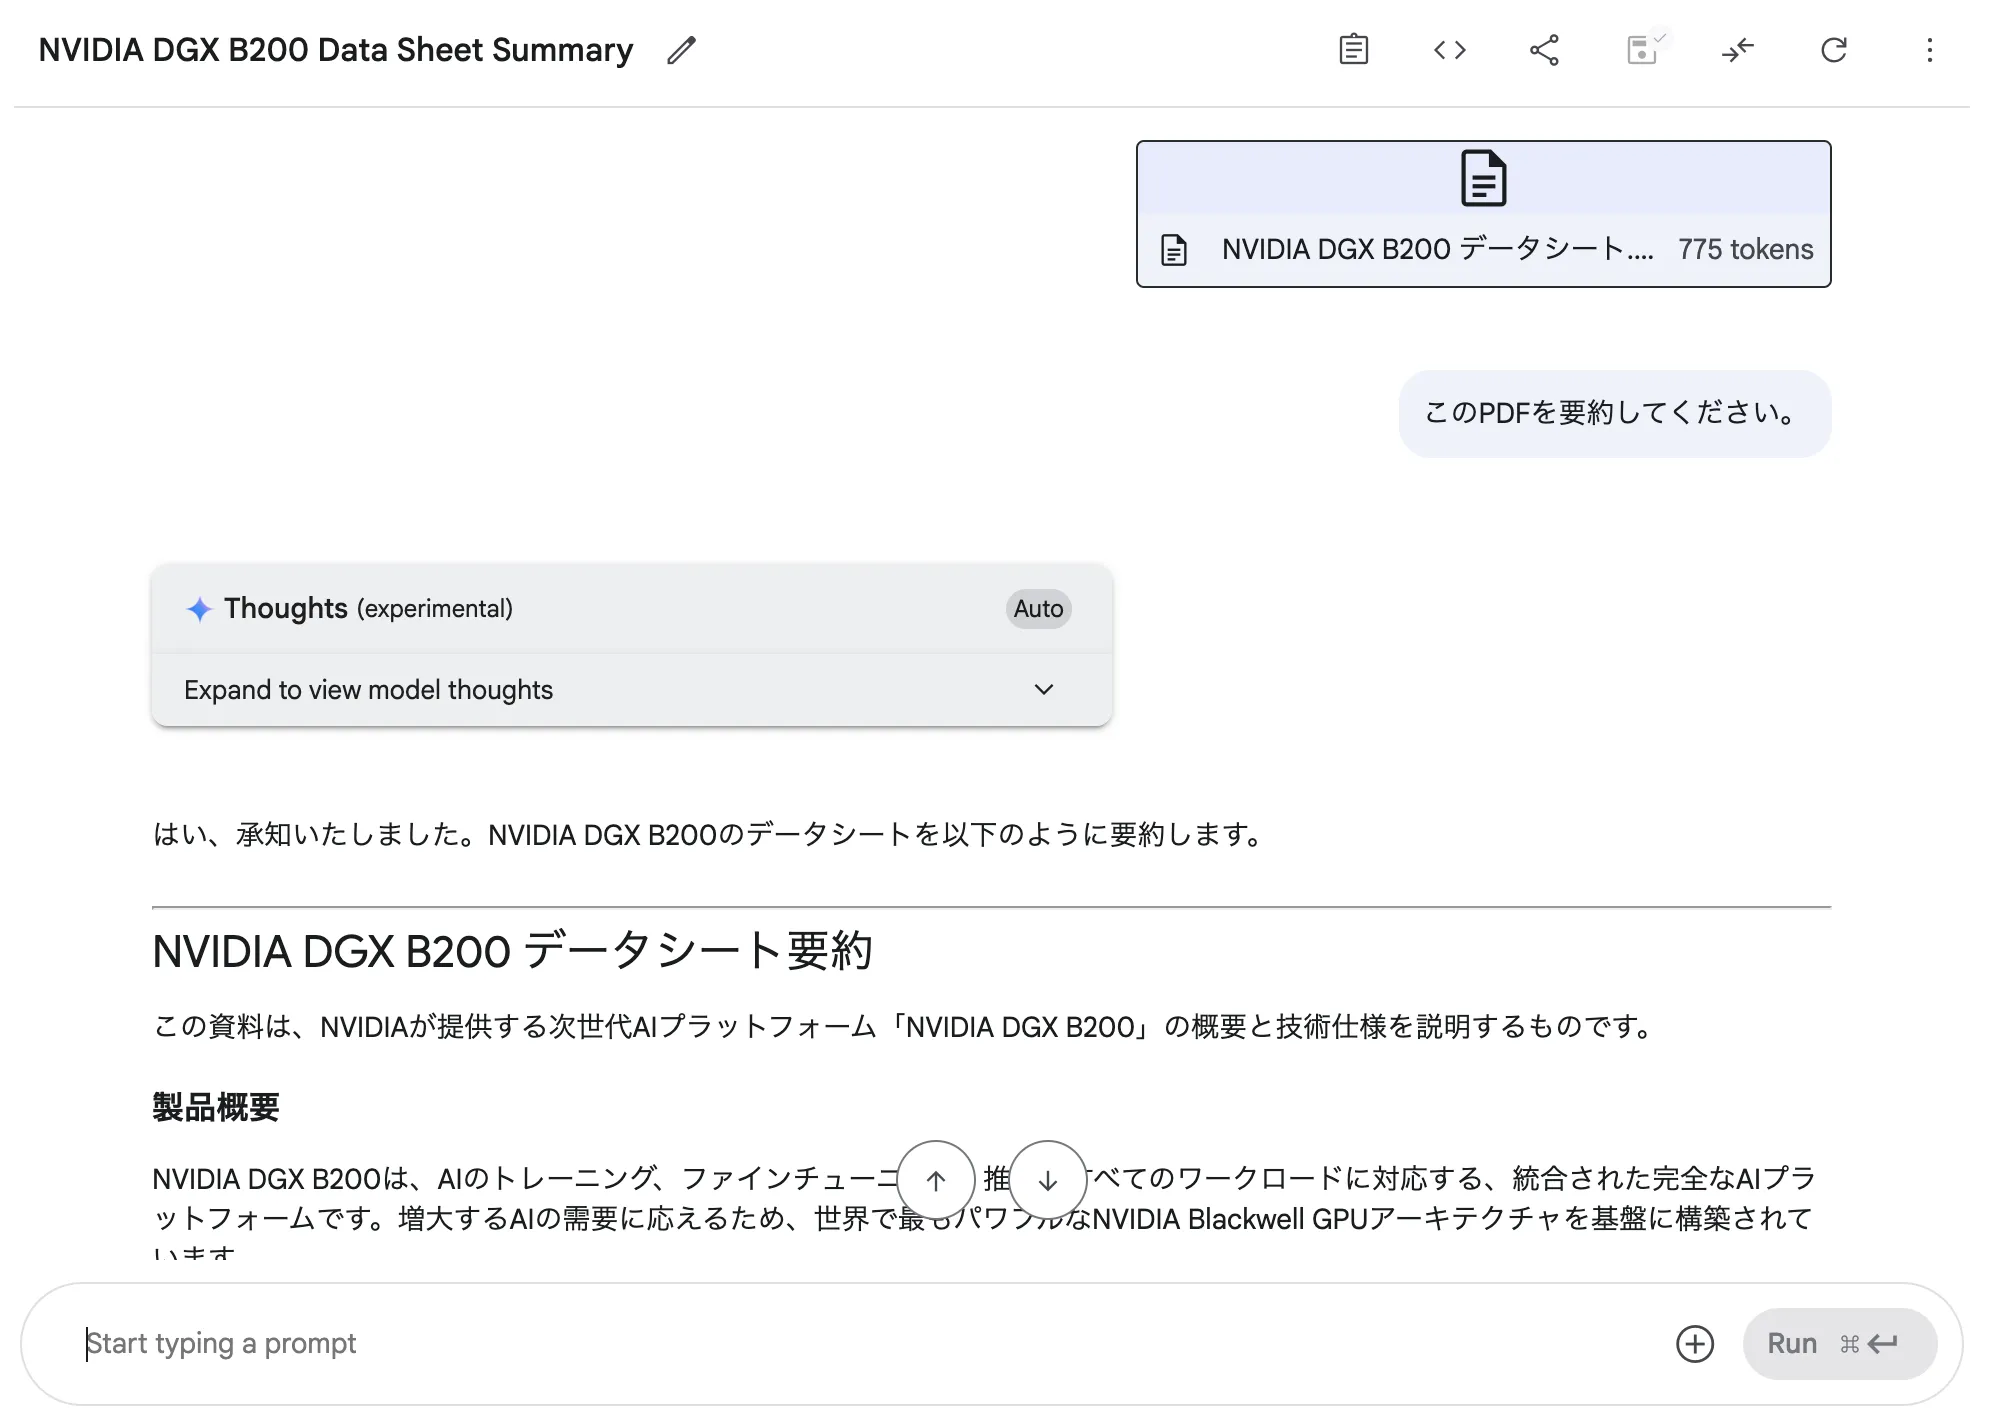Screen dimensions: 1994x1418
Task: Enable compare mode with the converging arrows icon
Action: point(1738,50)
